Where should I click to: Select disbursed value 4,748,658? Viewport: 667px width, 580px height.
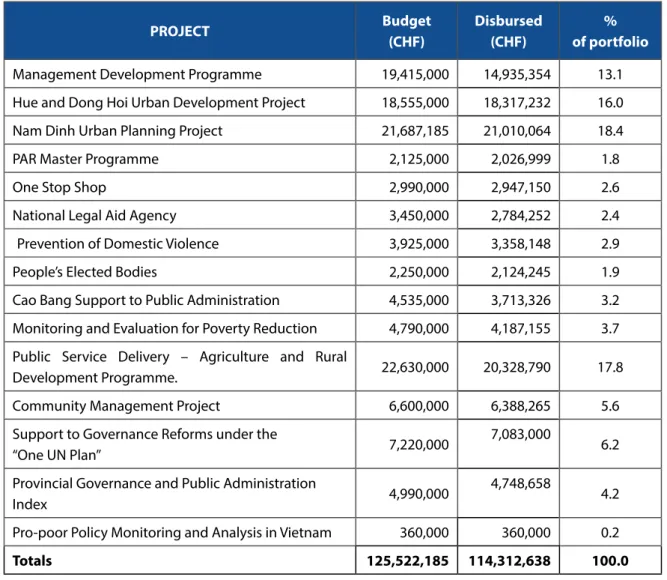[521, 483]
